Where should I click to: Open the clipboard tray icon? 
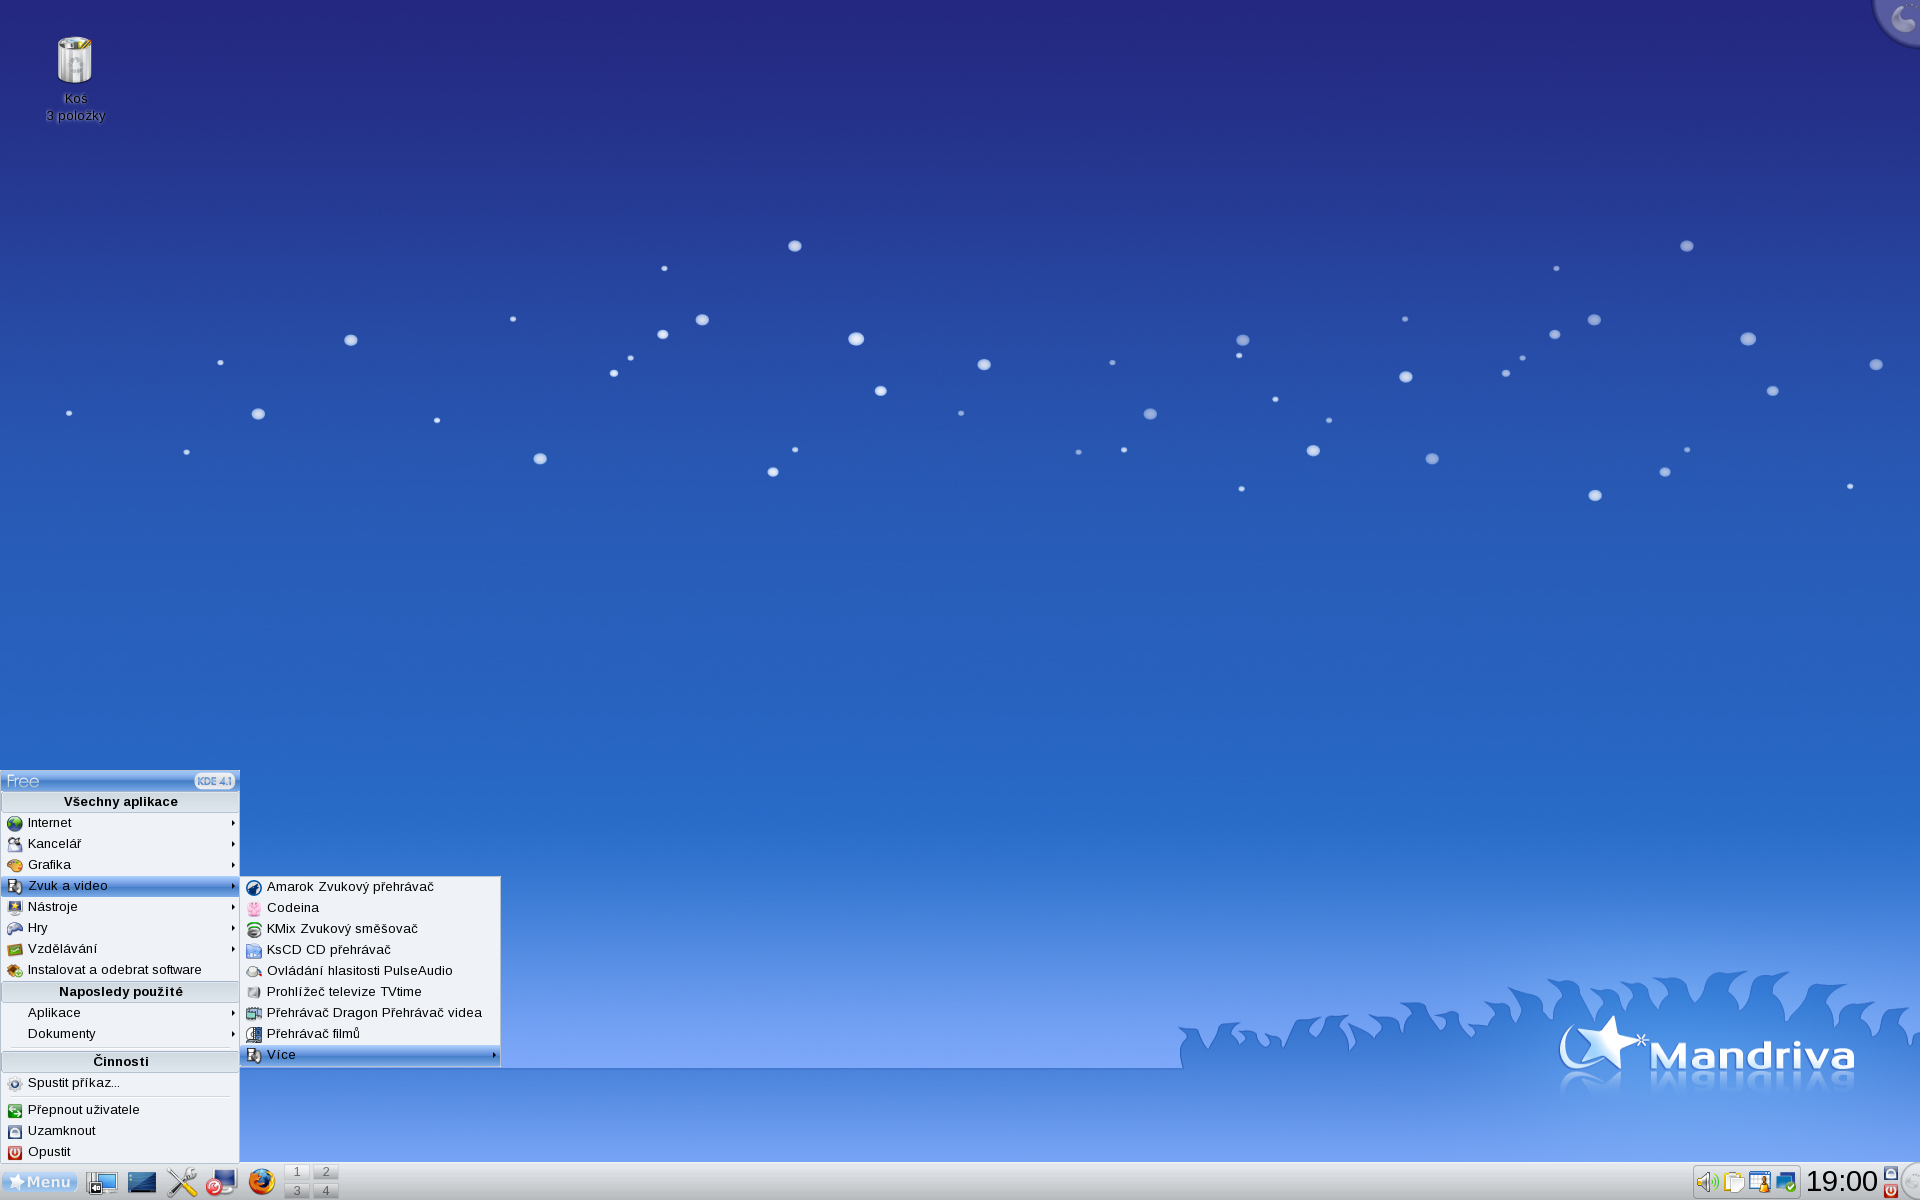(1734, 1182)
